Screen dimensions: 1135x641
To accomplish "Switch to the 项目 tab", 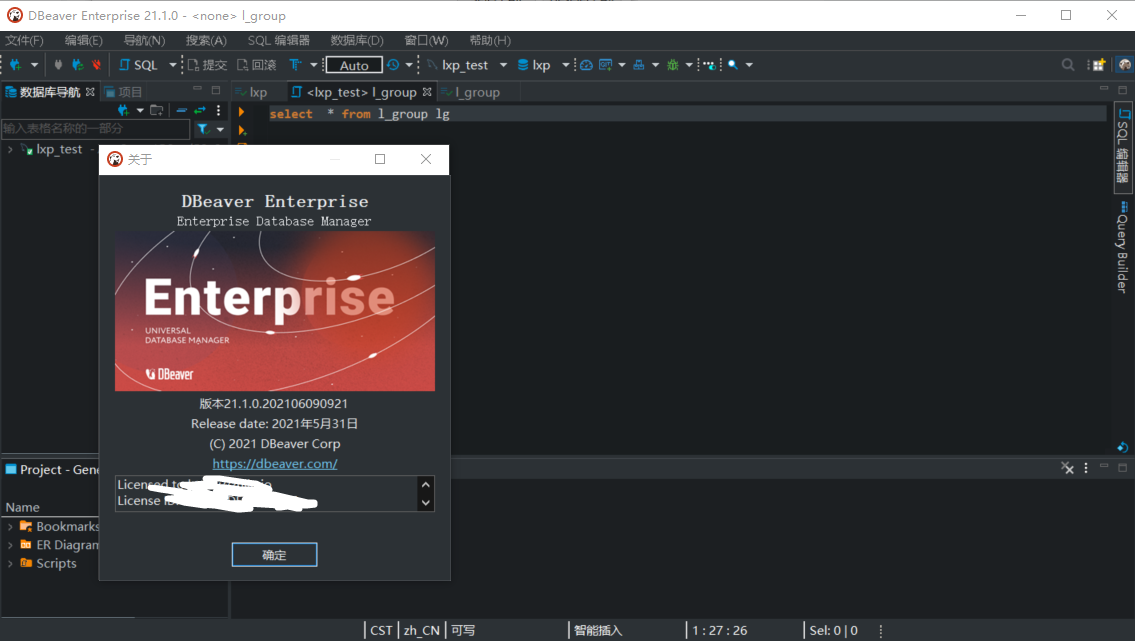I will 123,92.
